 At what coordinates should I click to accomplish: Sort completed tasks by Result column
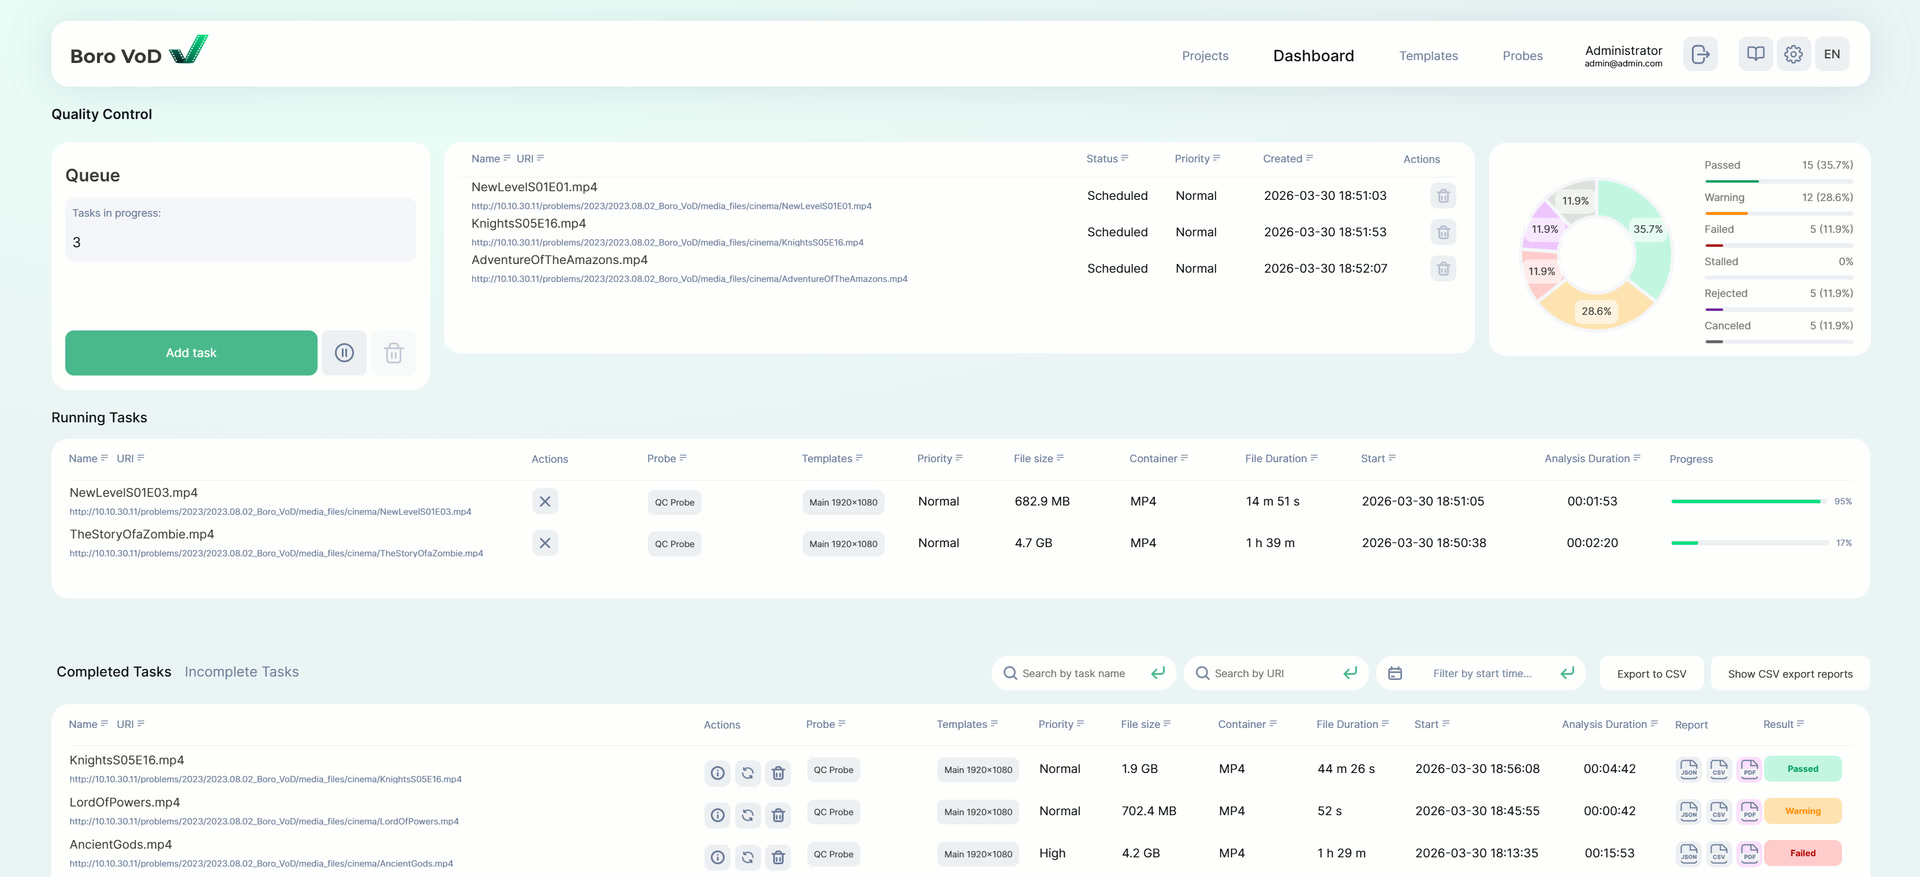pyautogui.click(x=1783, y=725)
